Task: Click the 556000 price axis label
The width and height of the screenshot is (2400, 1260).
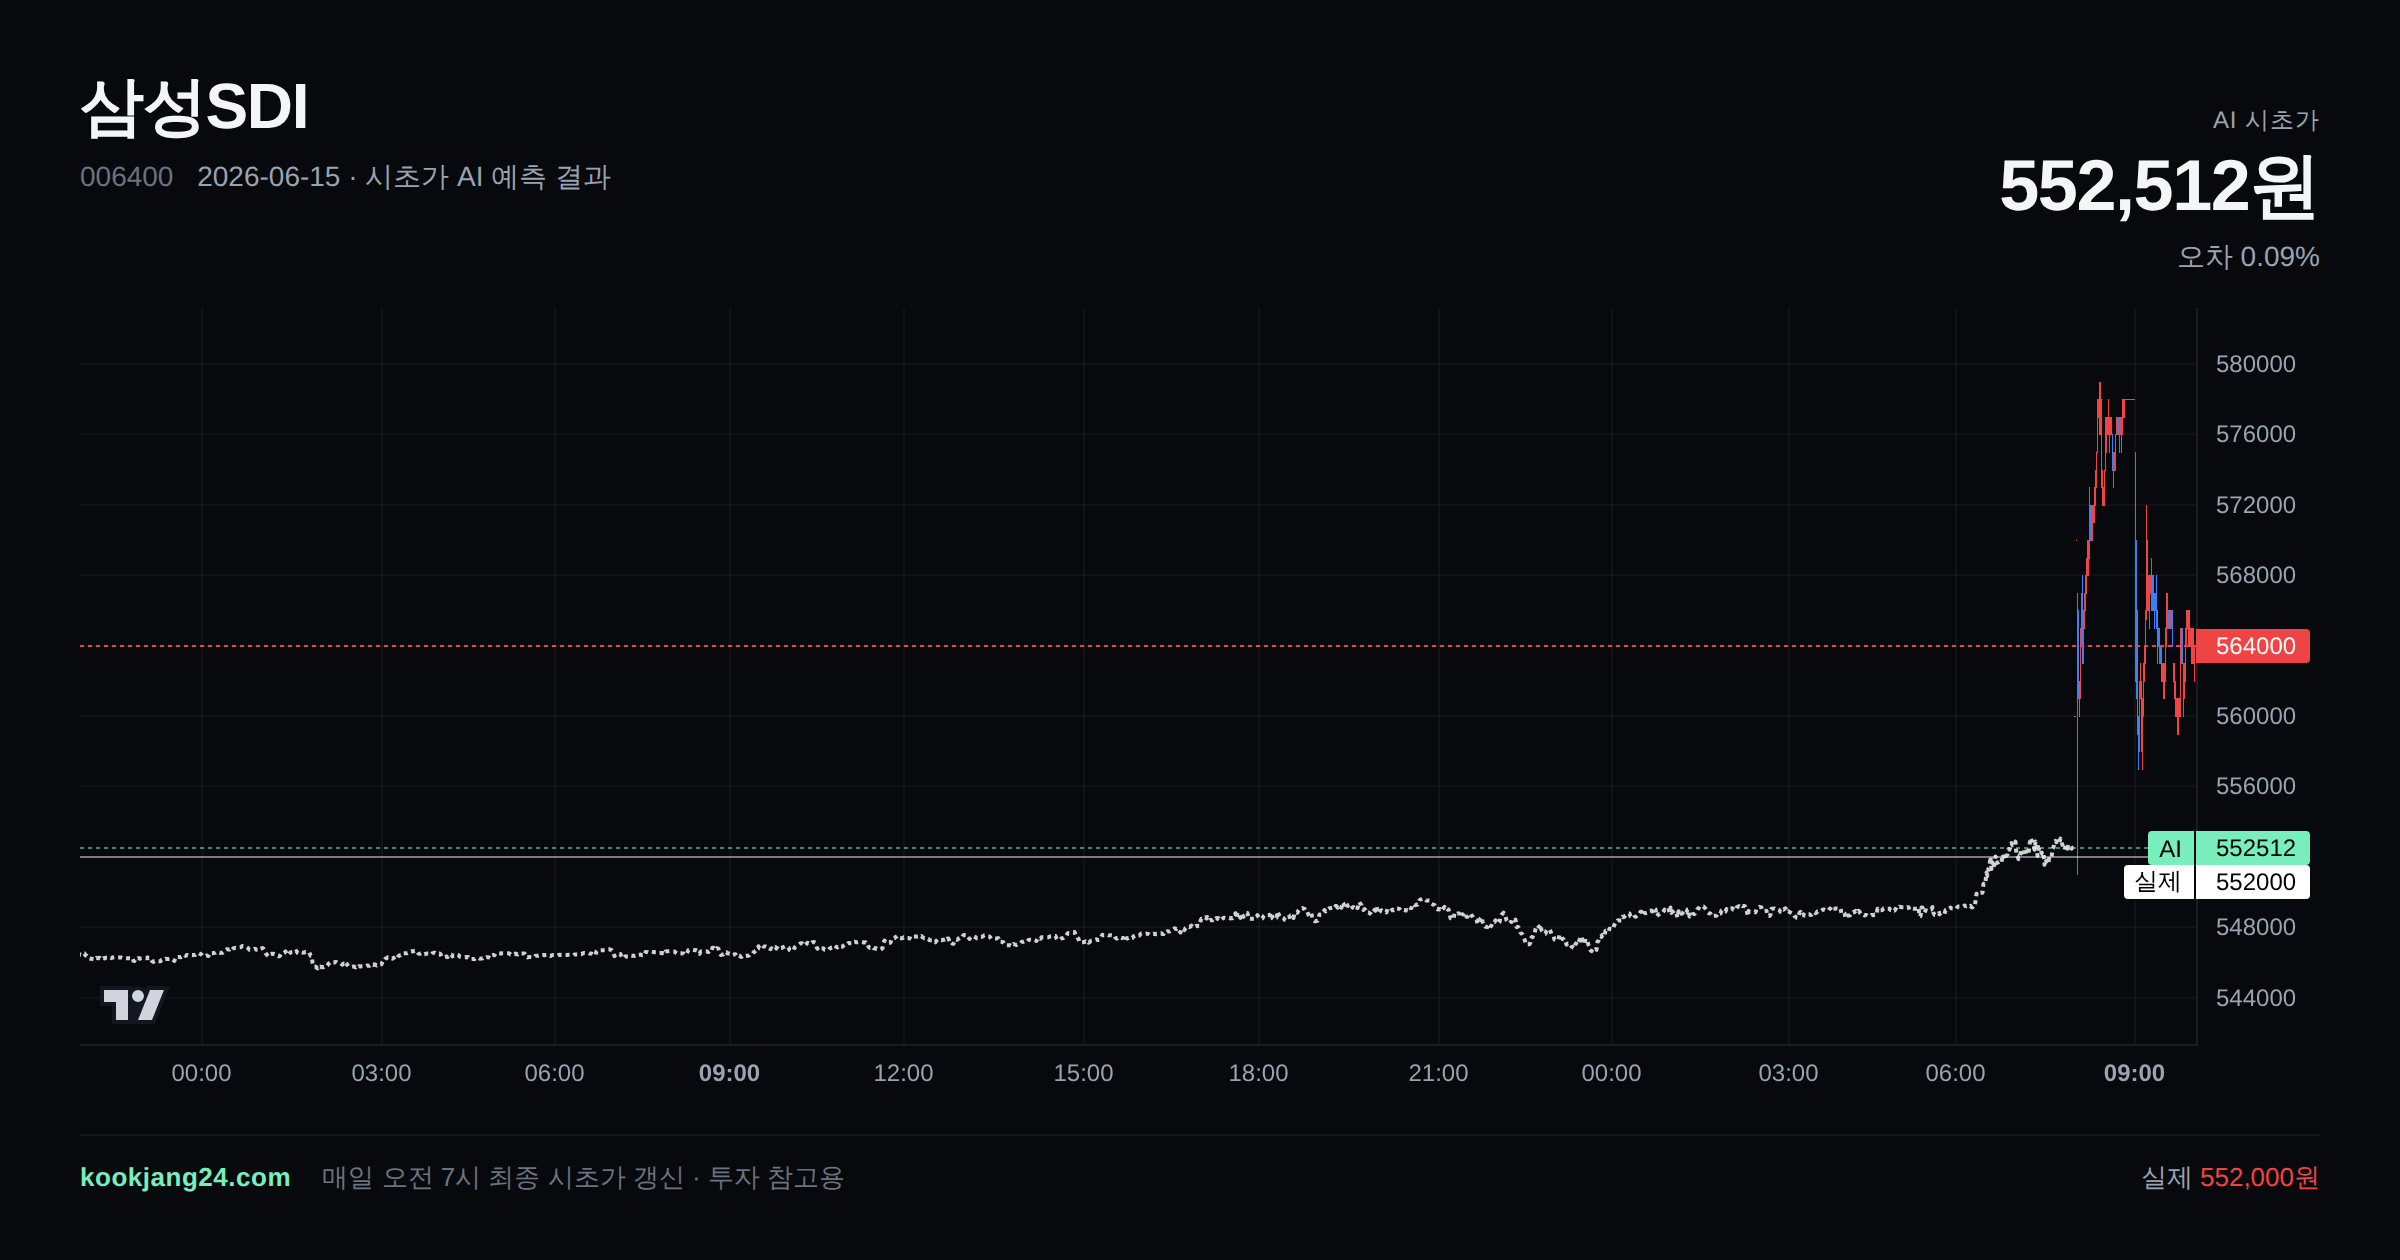Action: [2255, 786]
